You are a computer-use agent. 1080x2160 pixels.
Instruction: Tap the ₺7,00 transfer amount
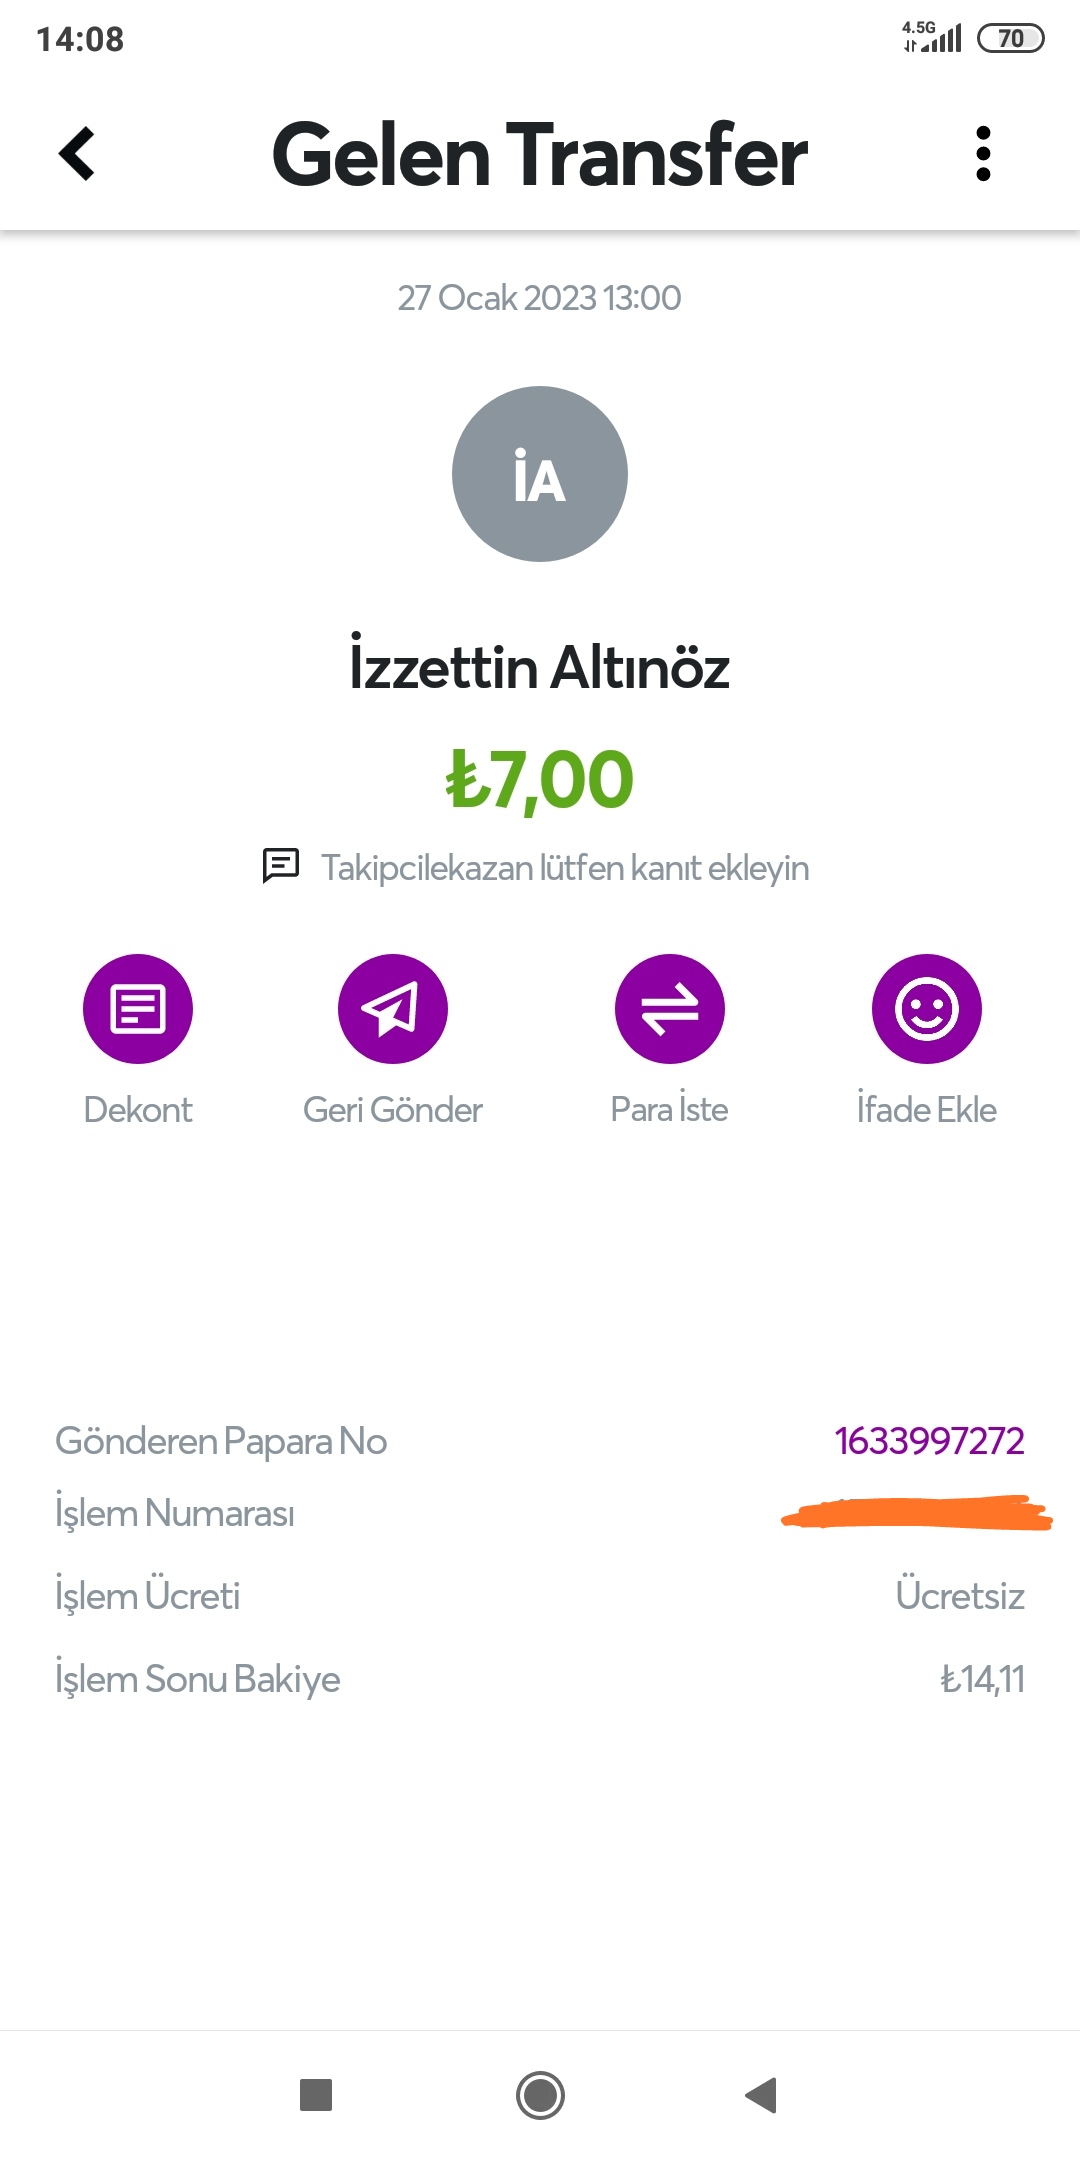pyautogui.click(x=540, y=780)
